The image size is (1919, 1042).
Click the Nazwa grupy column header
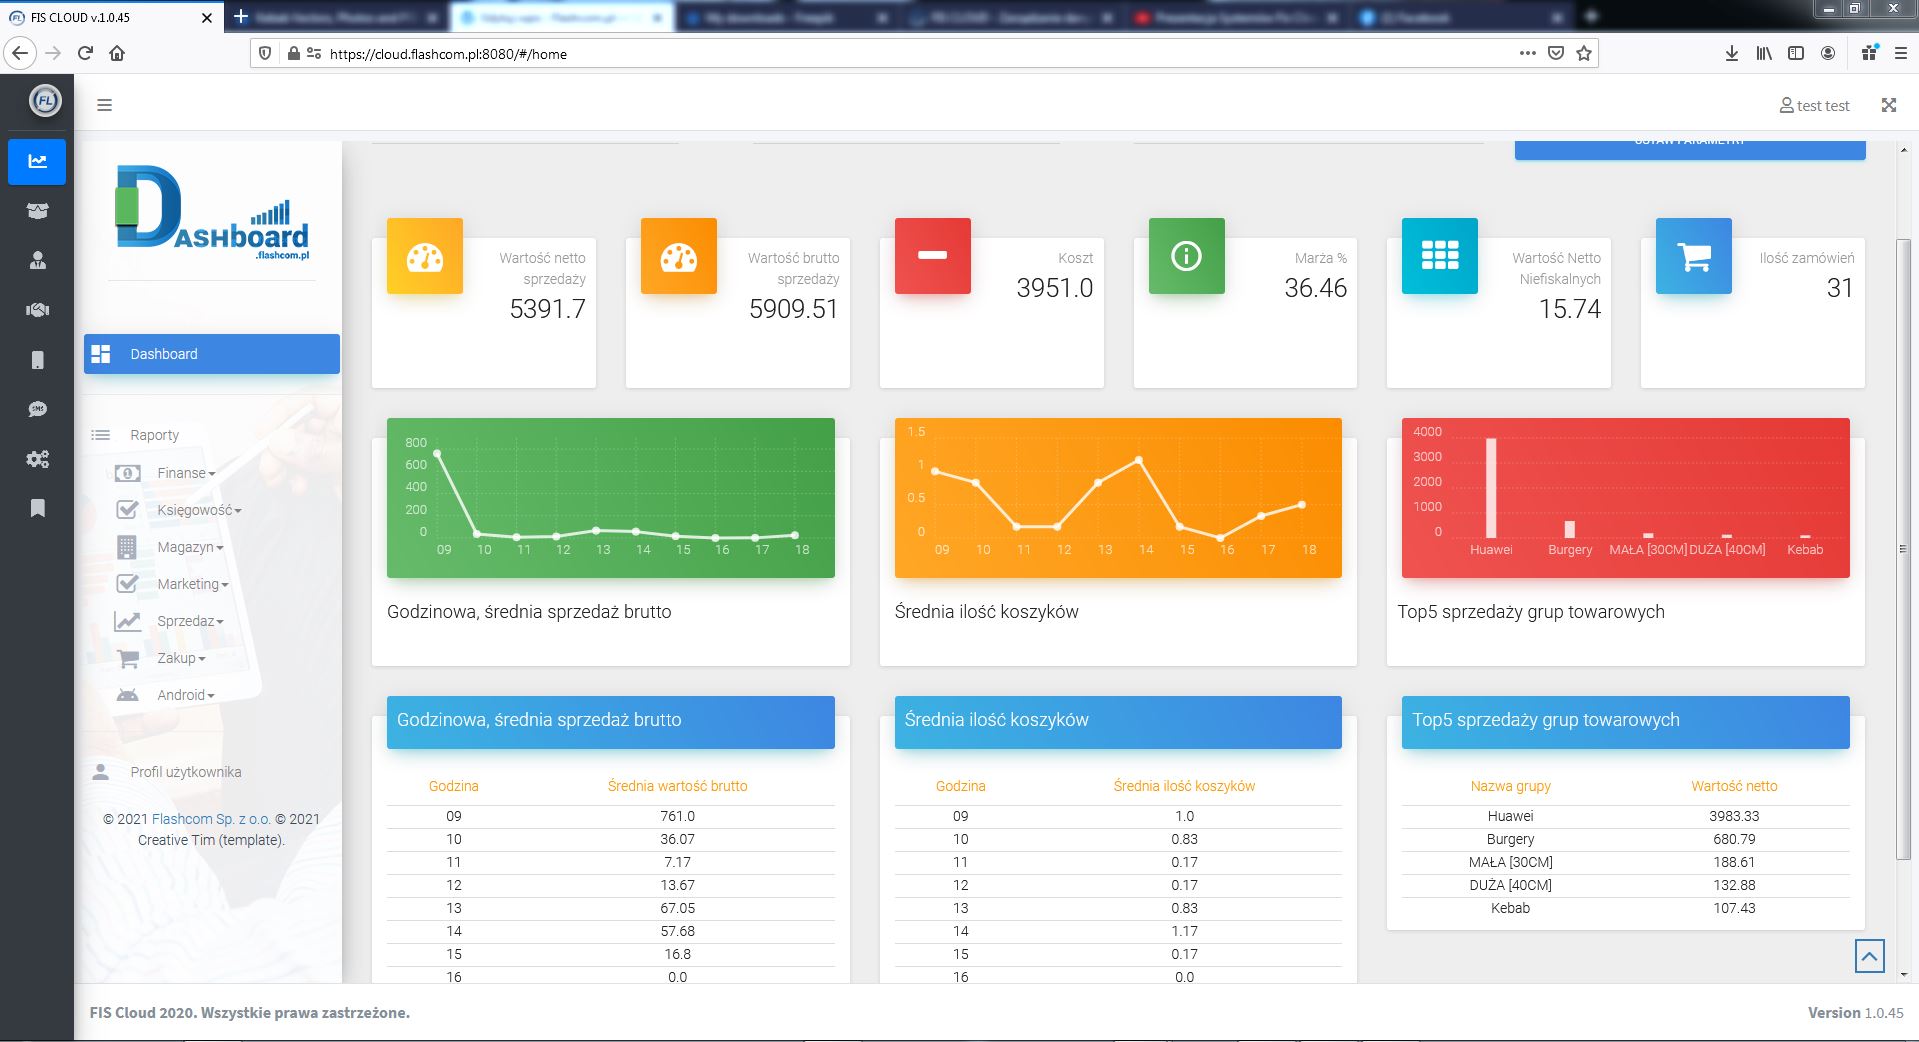tap(1510, 786)
